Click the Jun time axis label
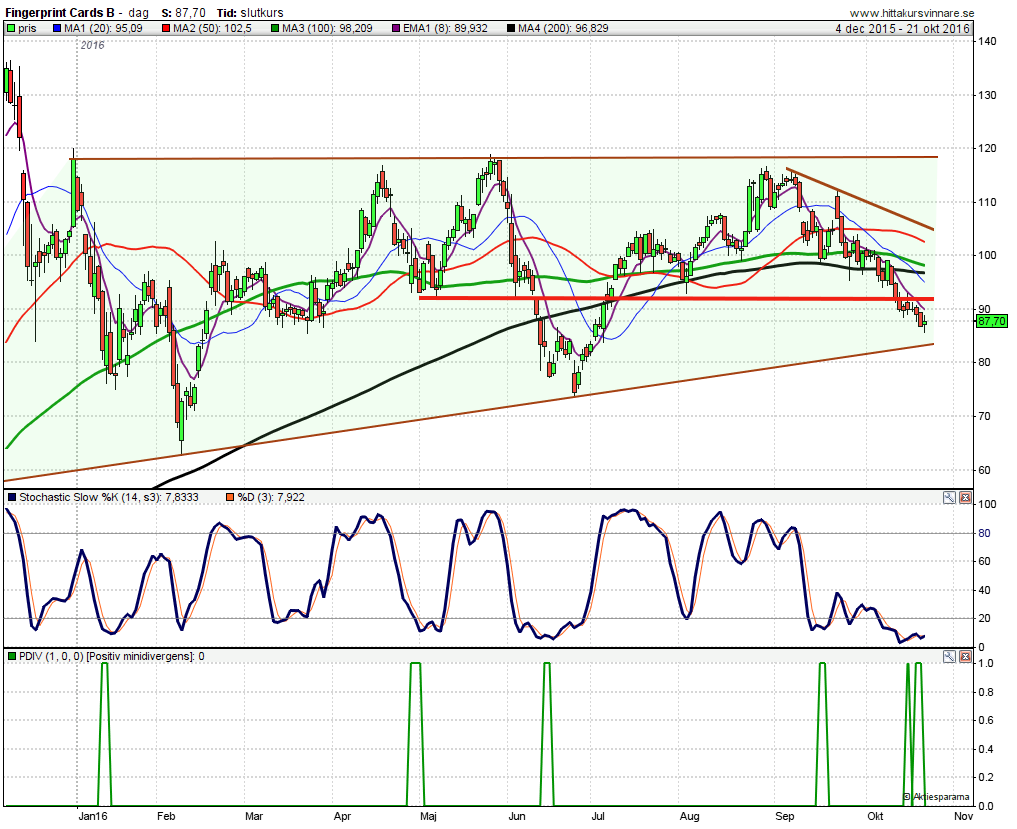This screenshot has width=1017, height=829. coord(517,816)
